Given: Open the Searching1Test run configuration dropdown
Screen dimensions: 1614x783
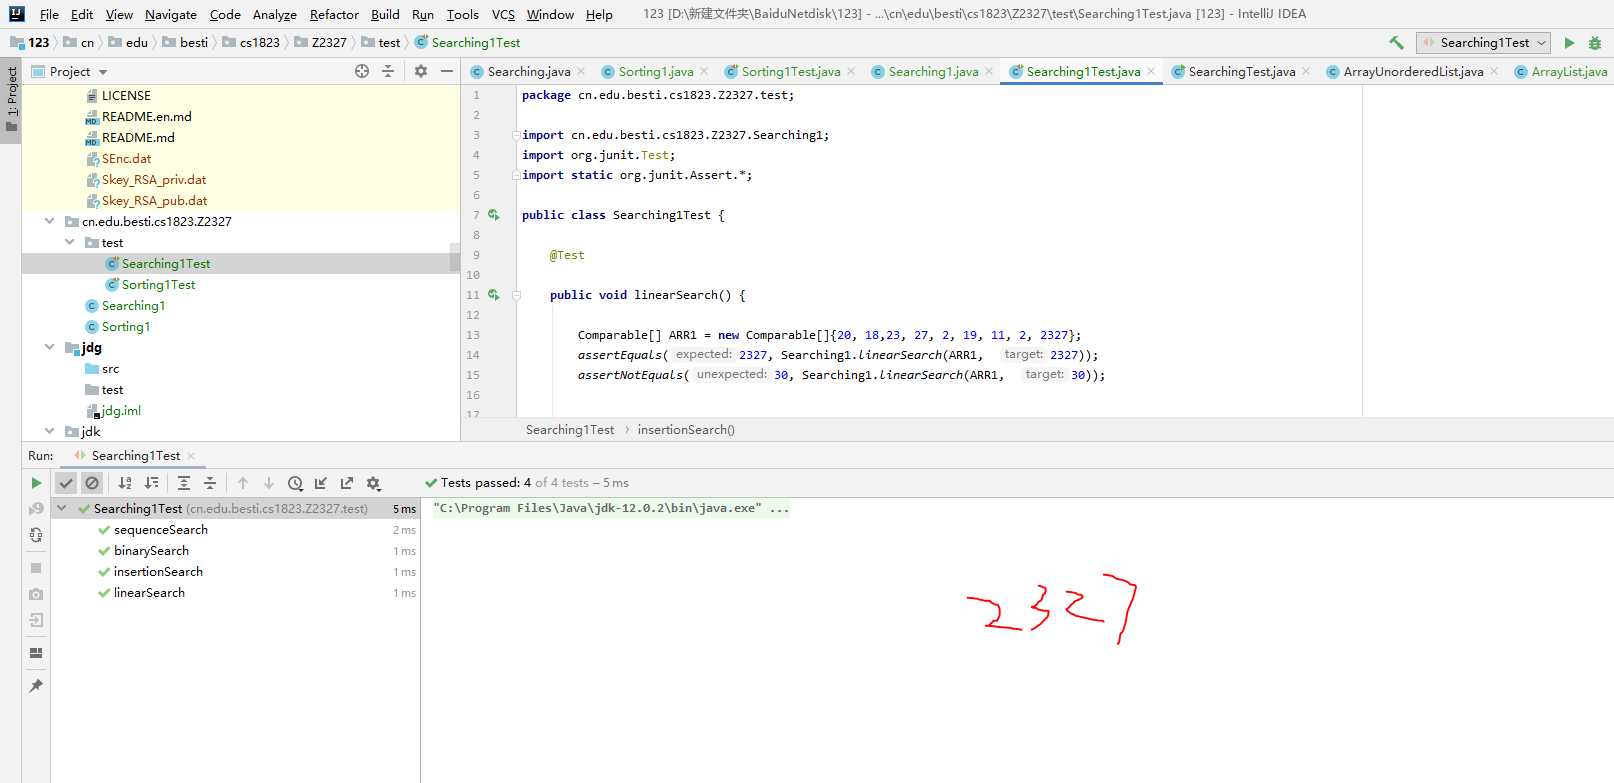Looking at the screenshot, I should point(1484,43).
